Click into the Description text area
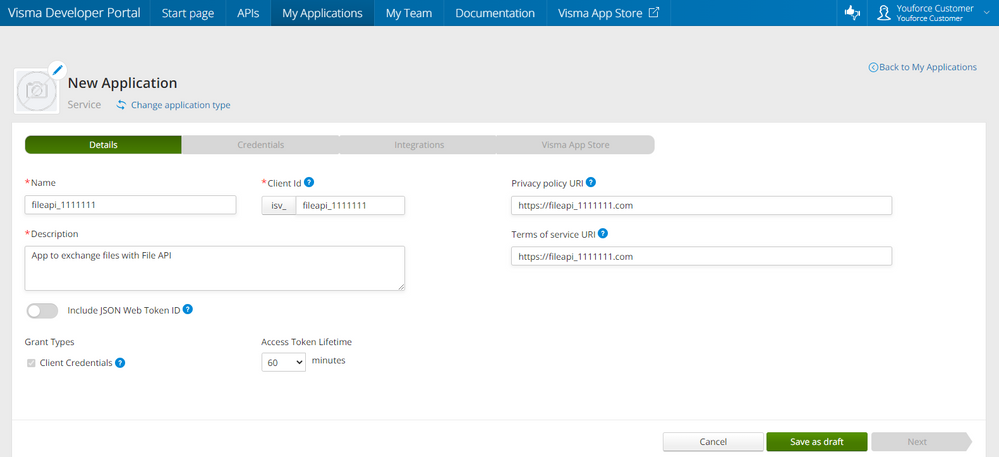The image size is (999, 457). pyautogui.click(x=215, y=268)
